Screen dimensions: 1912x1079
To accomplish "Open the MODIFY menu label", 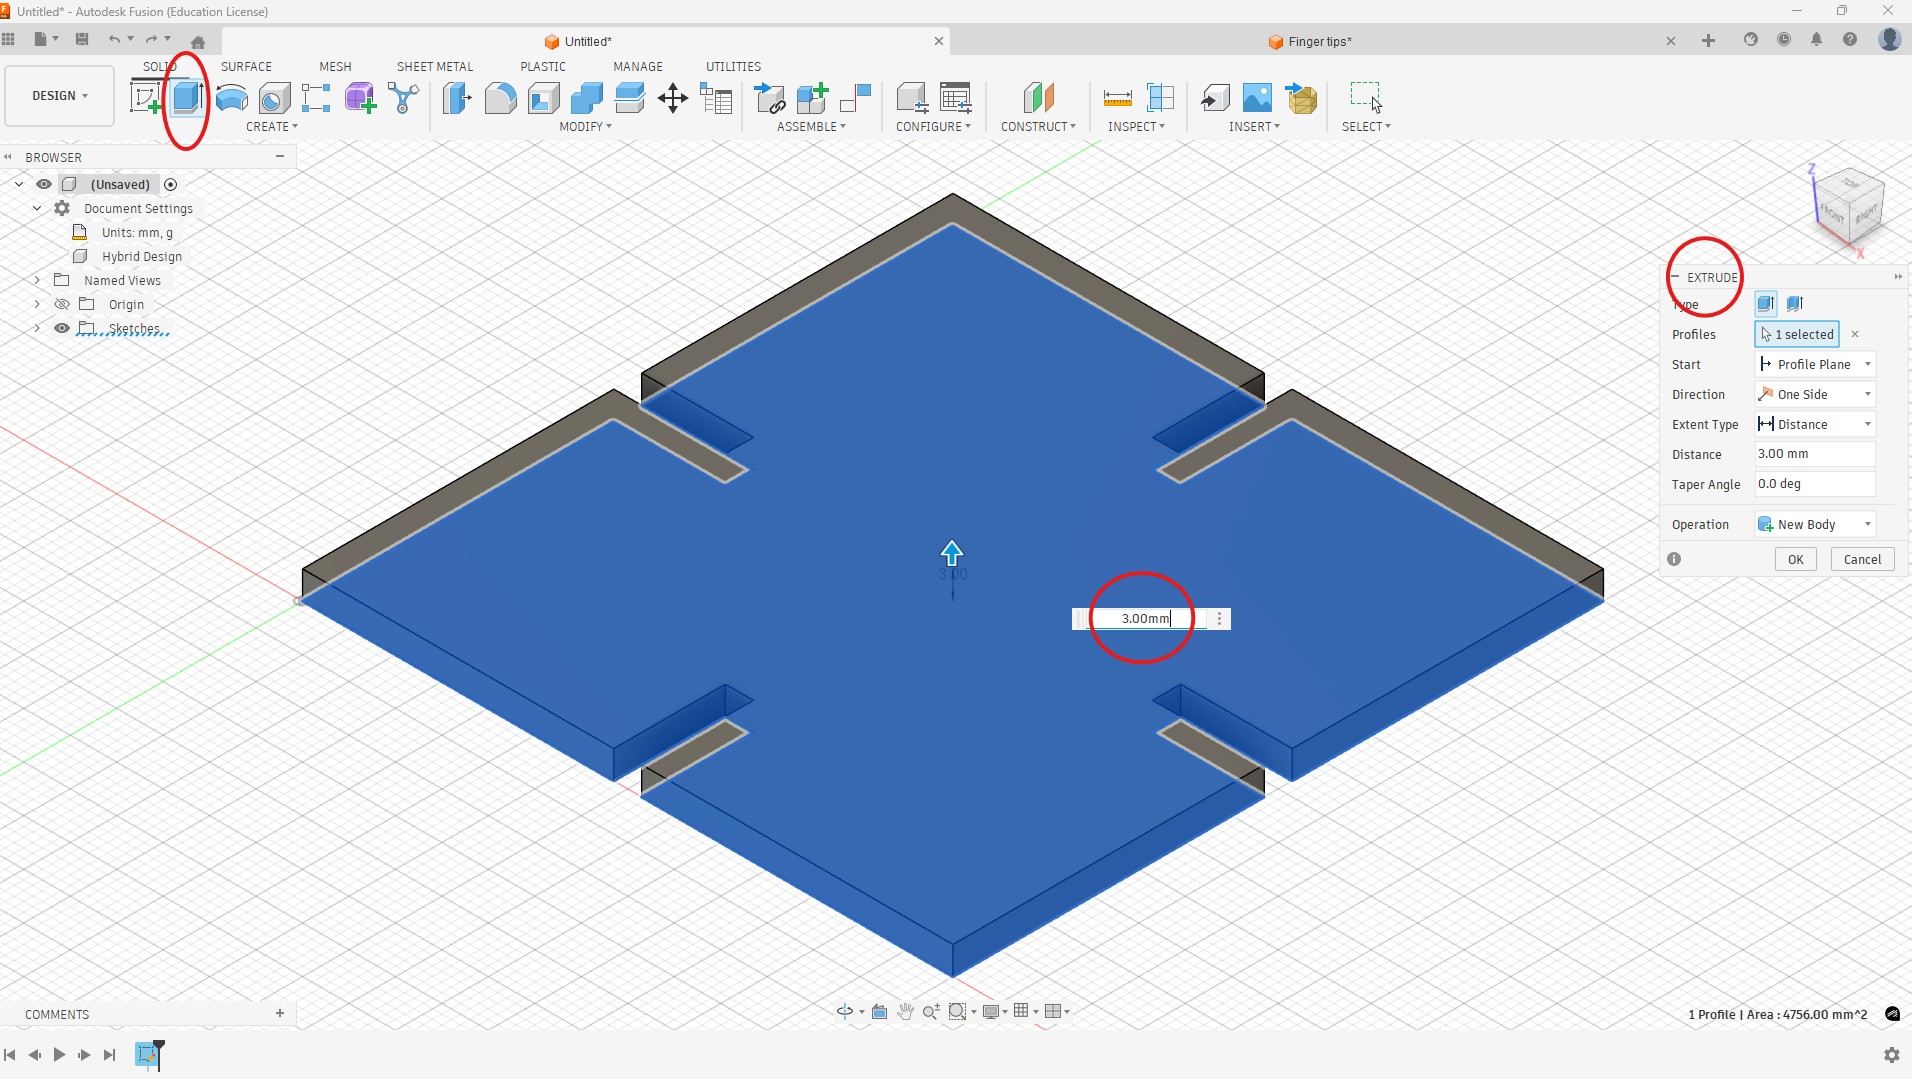I will click(585, 126).
